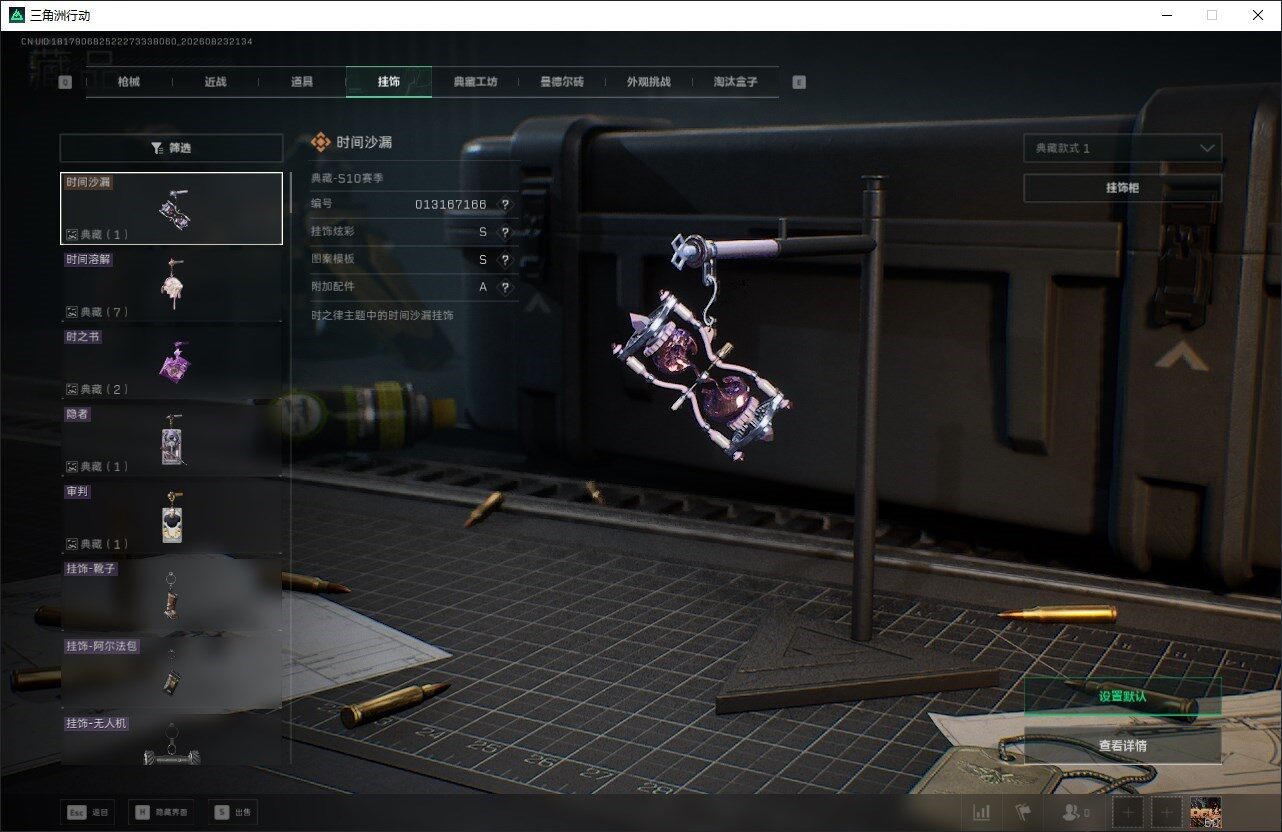This screenshot has width=1282, height=832.
Task: Switch to the 枪械 tab
Action: click(x=129, y=82)
